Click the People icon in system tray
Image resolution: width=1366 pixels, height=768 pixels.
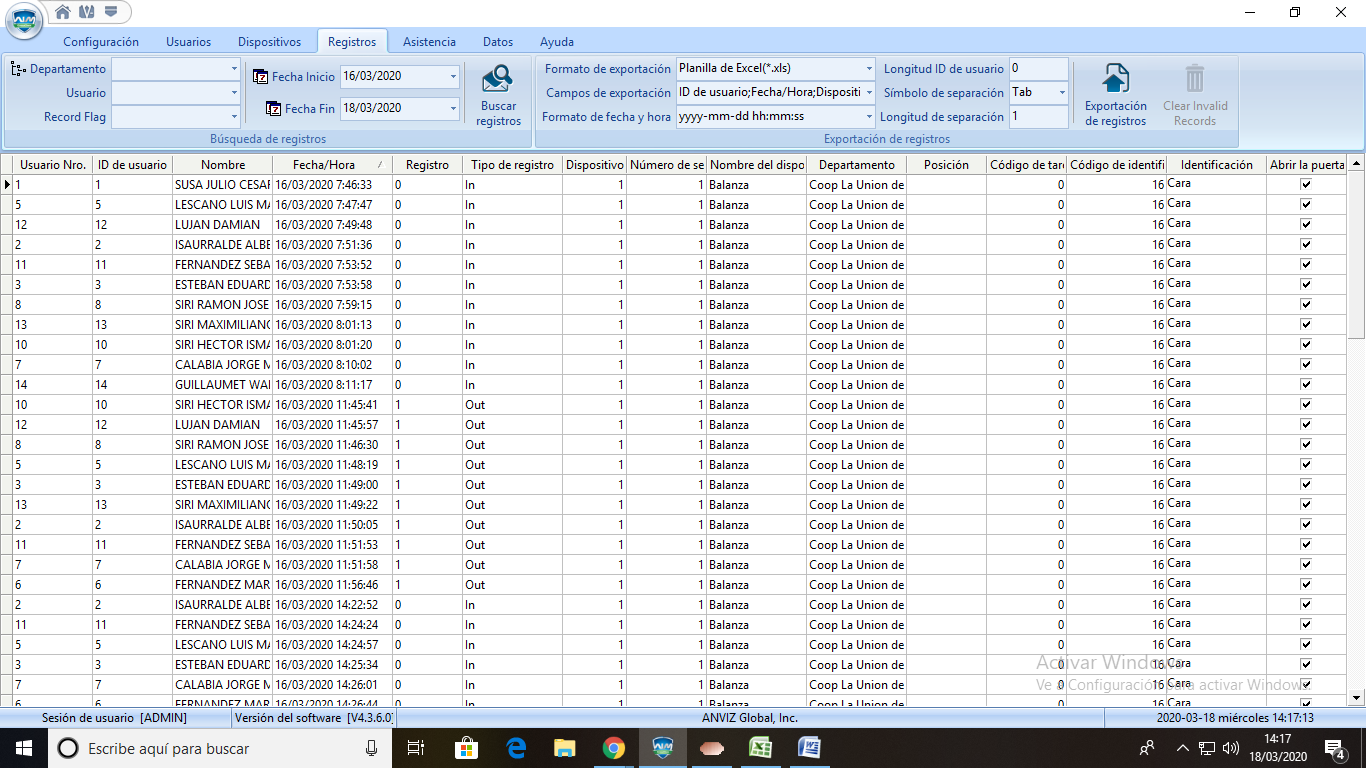coord(1147,748)
